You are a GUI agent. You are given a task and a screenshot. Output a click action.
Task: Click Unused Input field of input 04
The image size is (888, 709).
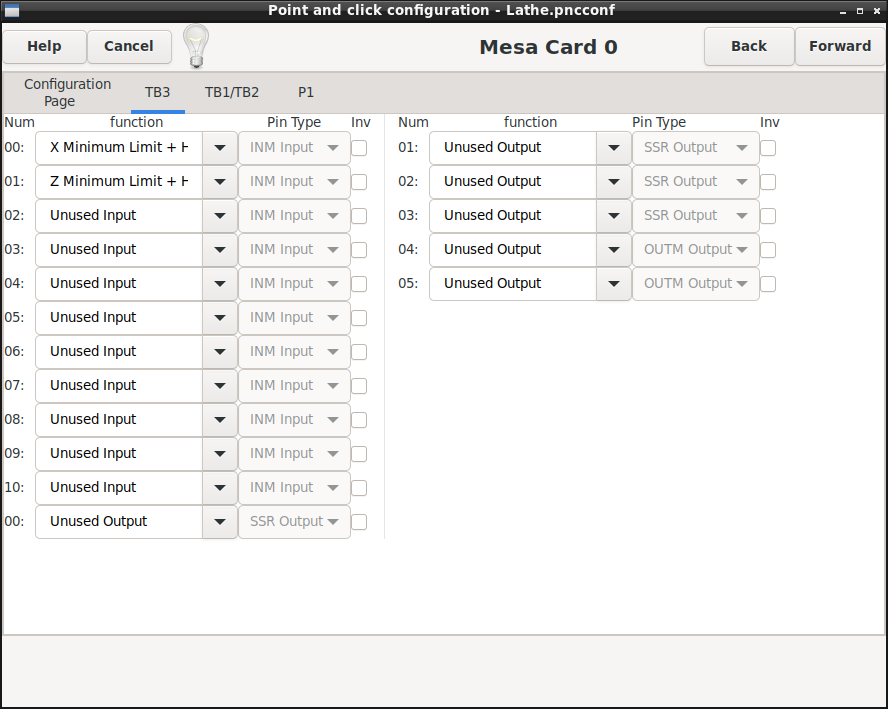tap(119, 284)
